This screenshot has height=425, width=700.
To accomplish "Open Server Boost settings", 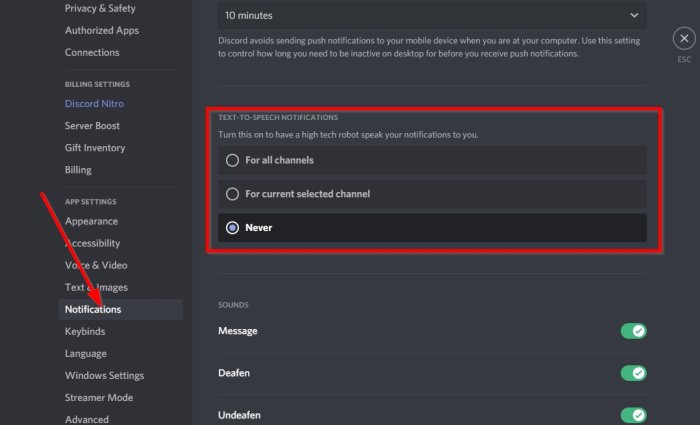I will click(92, 126).
